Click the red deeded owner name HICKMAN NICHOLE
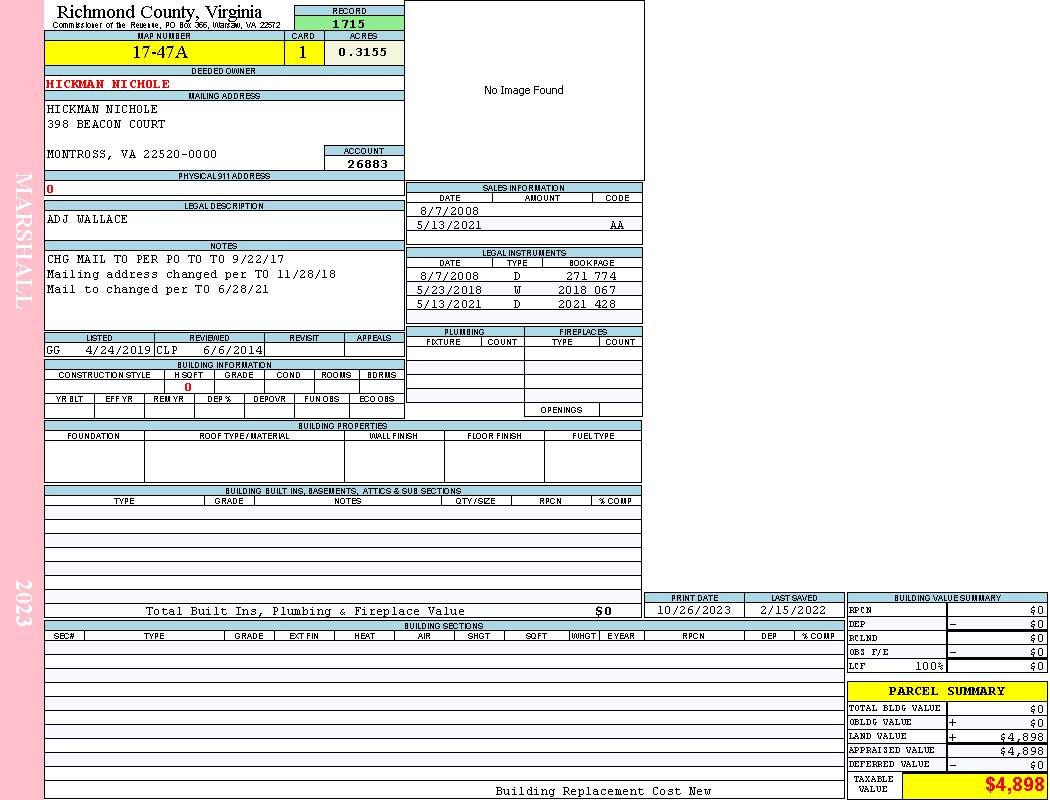 coord(108,84)
